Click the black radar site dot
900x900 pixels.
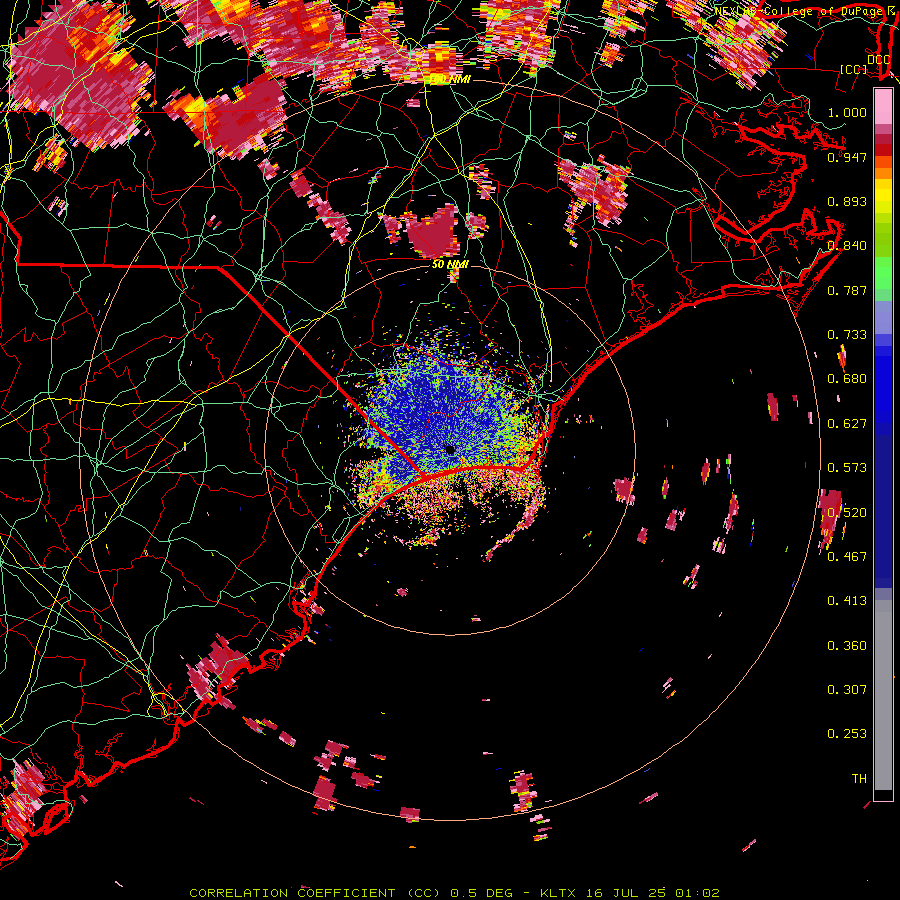point(451,450)
